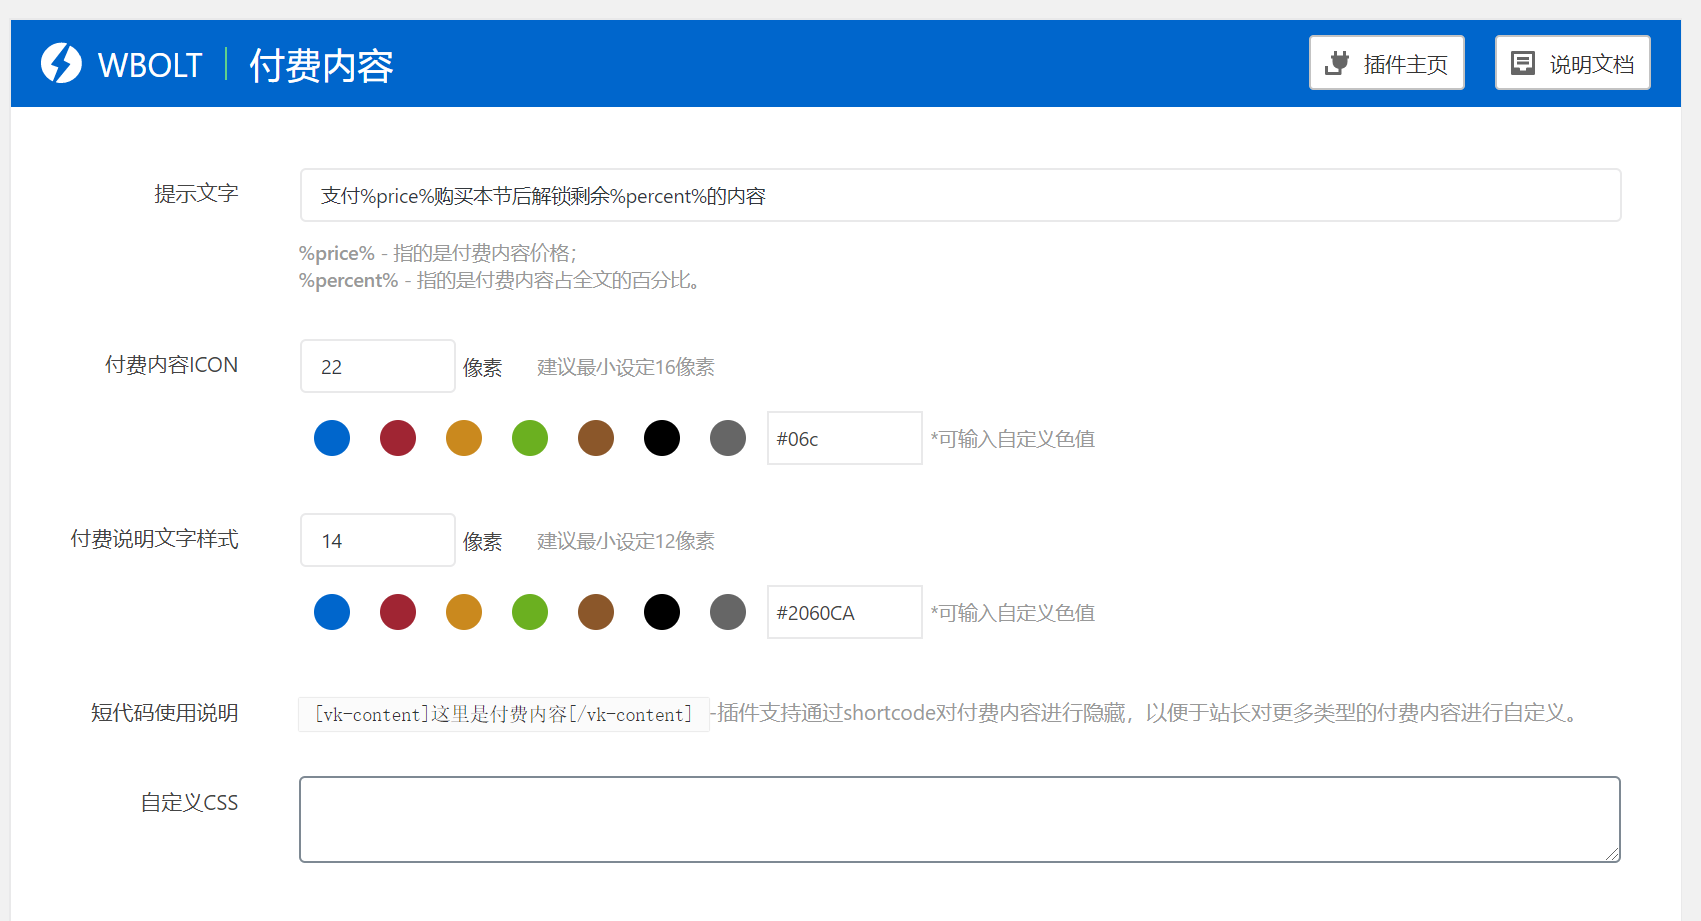Select green swatch for 付费说明文字样式
The height and width of the screenshot is (921, 1701).
[x=529, y=612]
